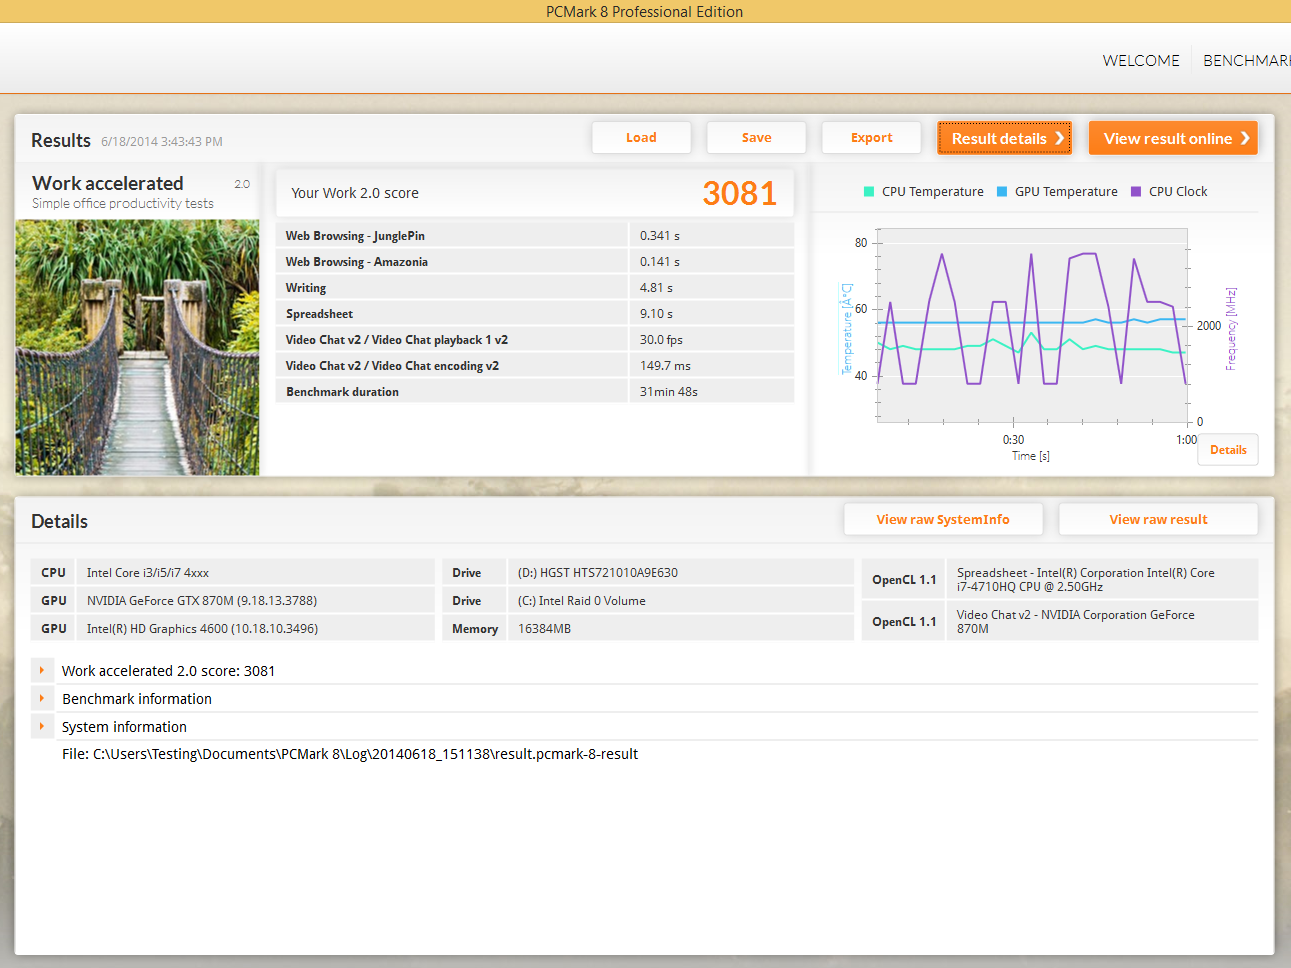Select Video Chat encoding v2 row
Screen dimensions: 1291x968
pos(534,365)
